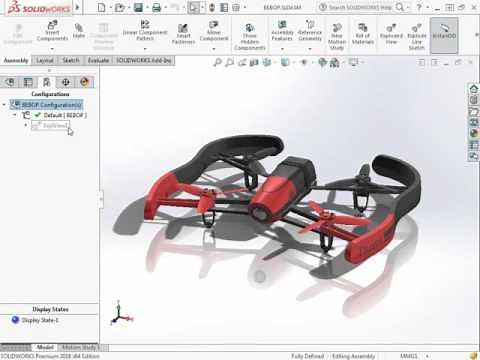The height and width of the screenshot is (360, 480).
Task: Switch to SOLIDWORKS Add-Ins tab
Action: (144, 60)
